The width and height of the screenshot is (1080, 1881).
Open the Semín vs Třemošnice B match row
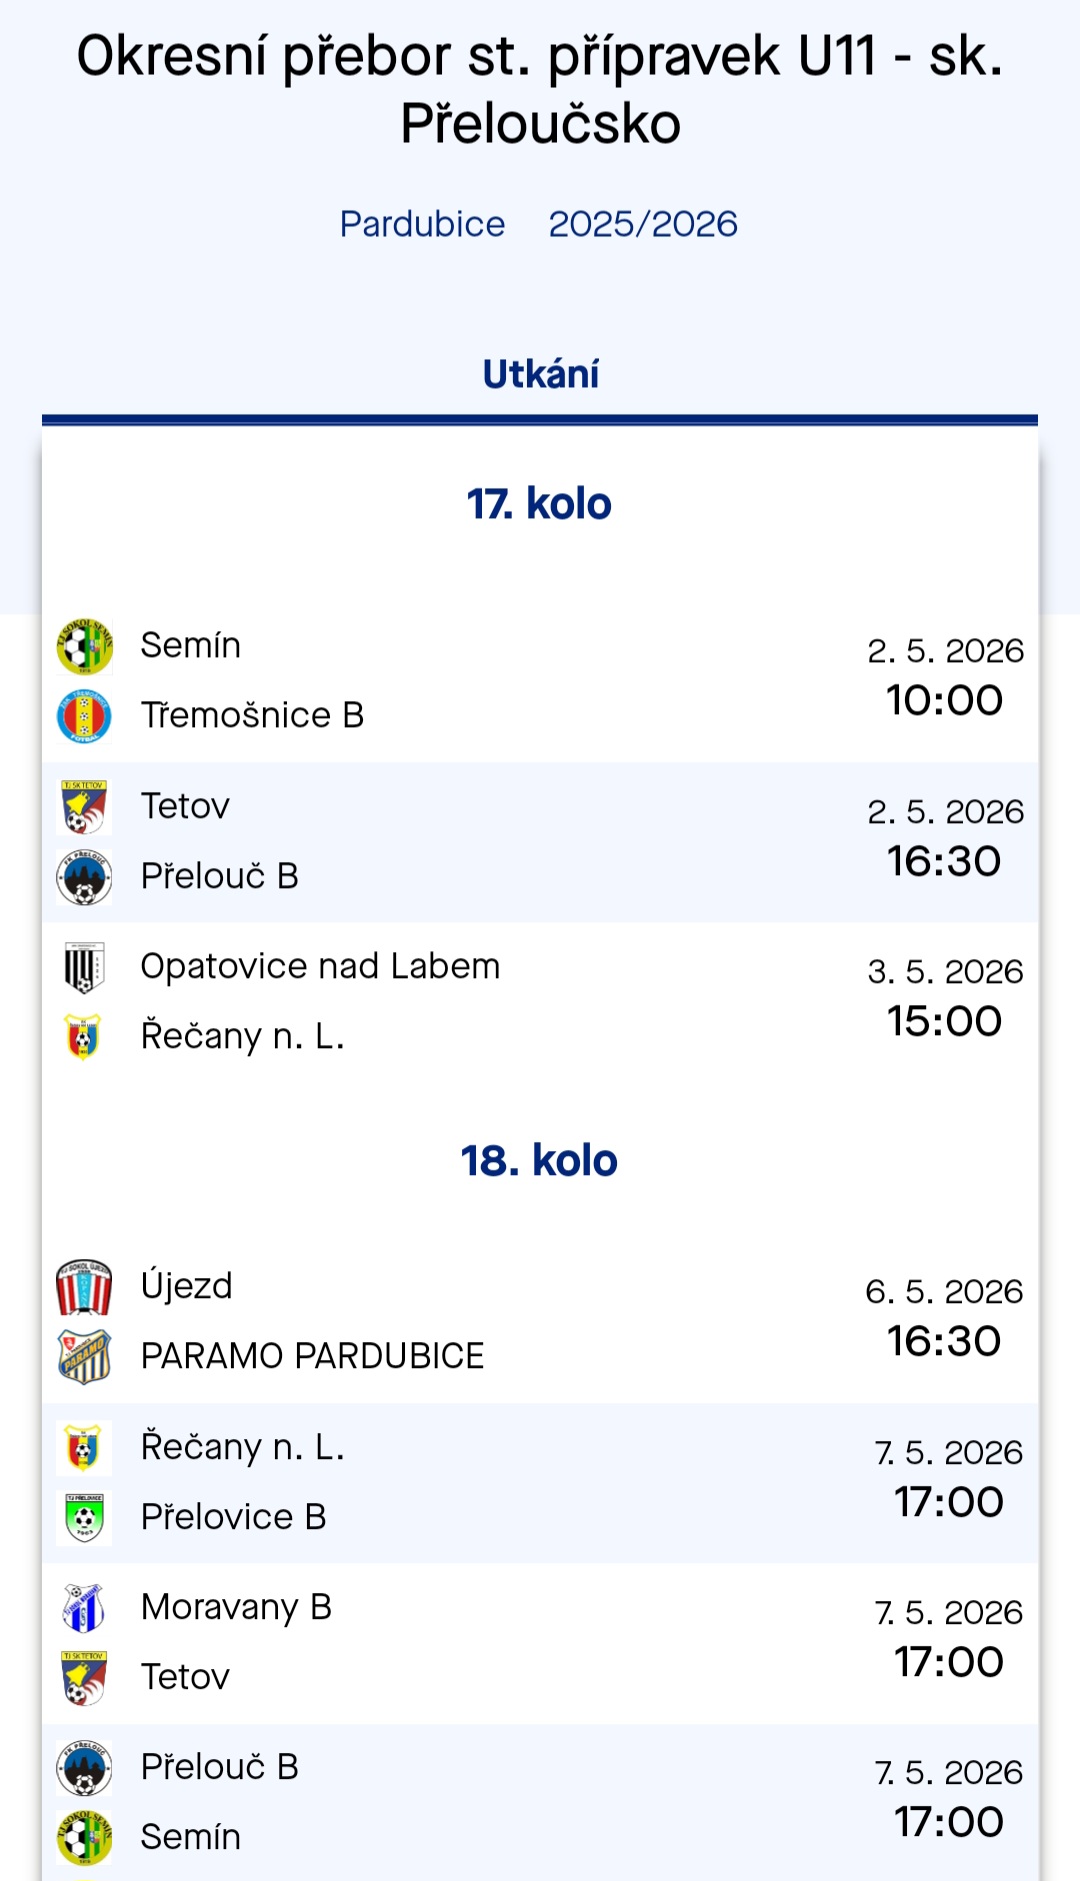(x=540, y=680)
